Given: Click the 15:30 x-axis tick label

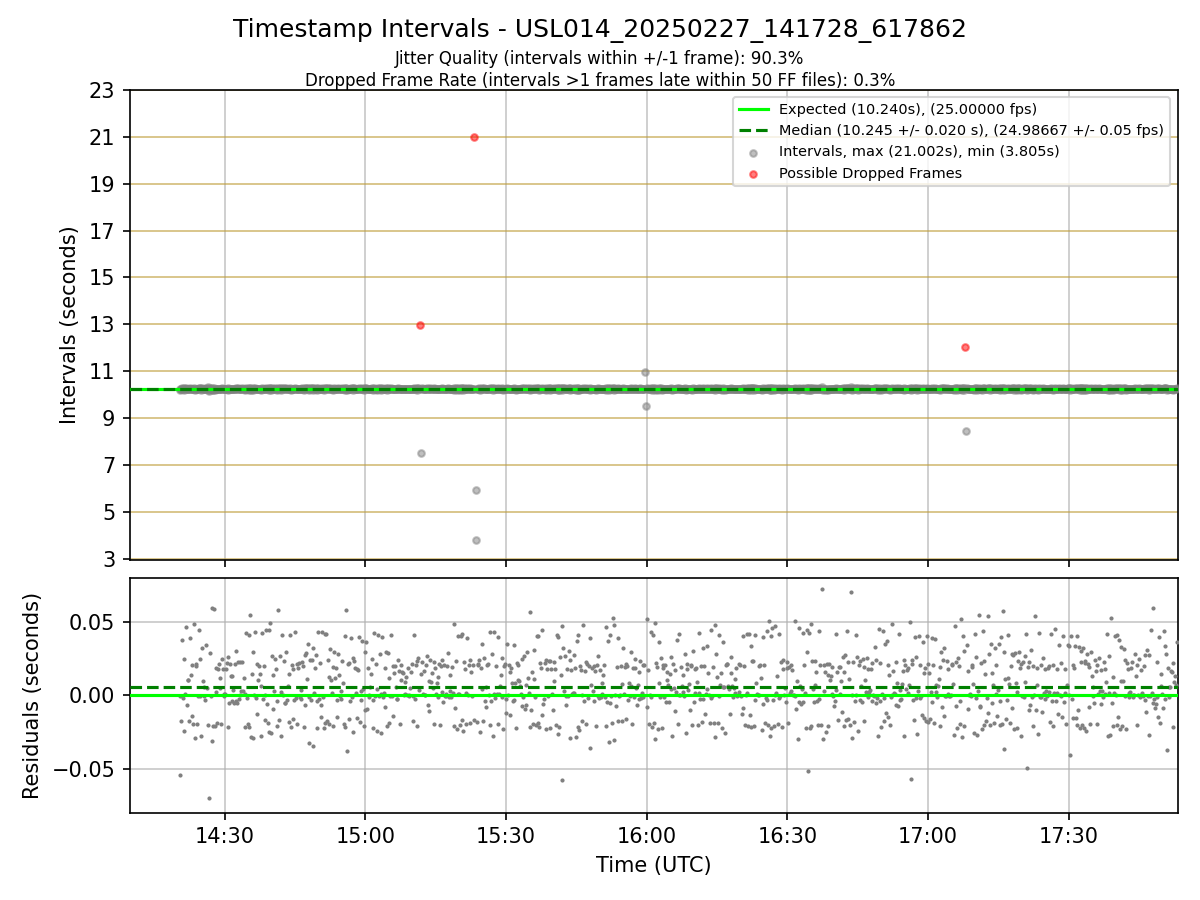Looking at the screenshot, I should [506, 834].
